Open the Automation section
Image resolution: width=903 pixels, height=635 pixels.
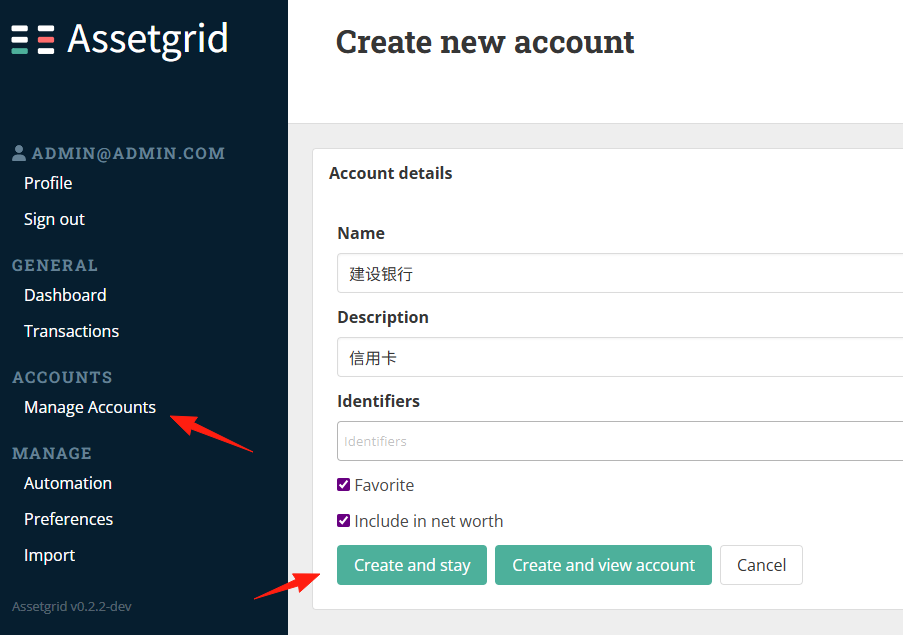coord(68,483)
